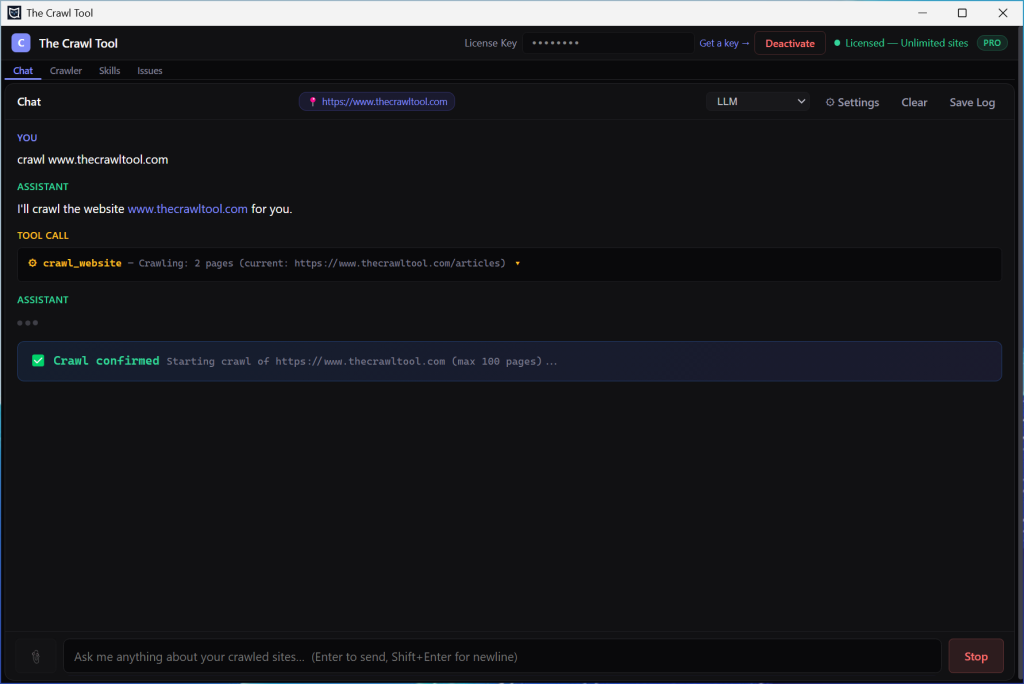
Task: Click the 'Chat' panel heading
Action: tap(29, 102)
